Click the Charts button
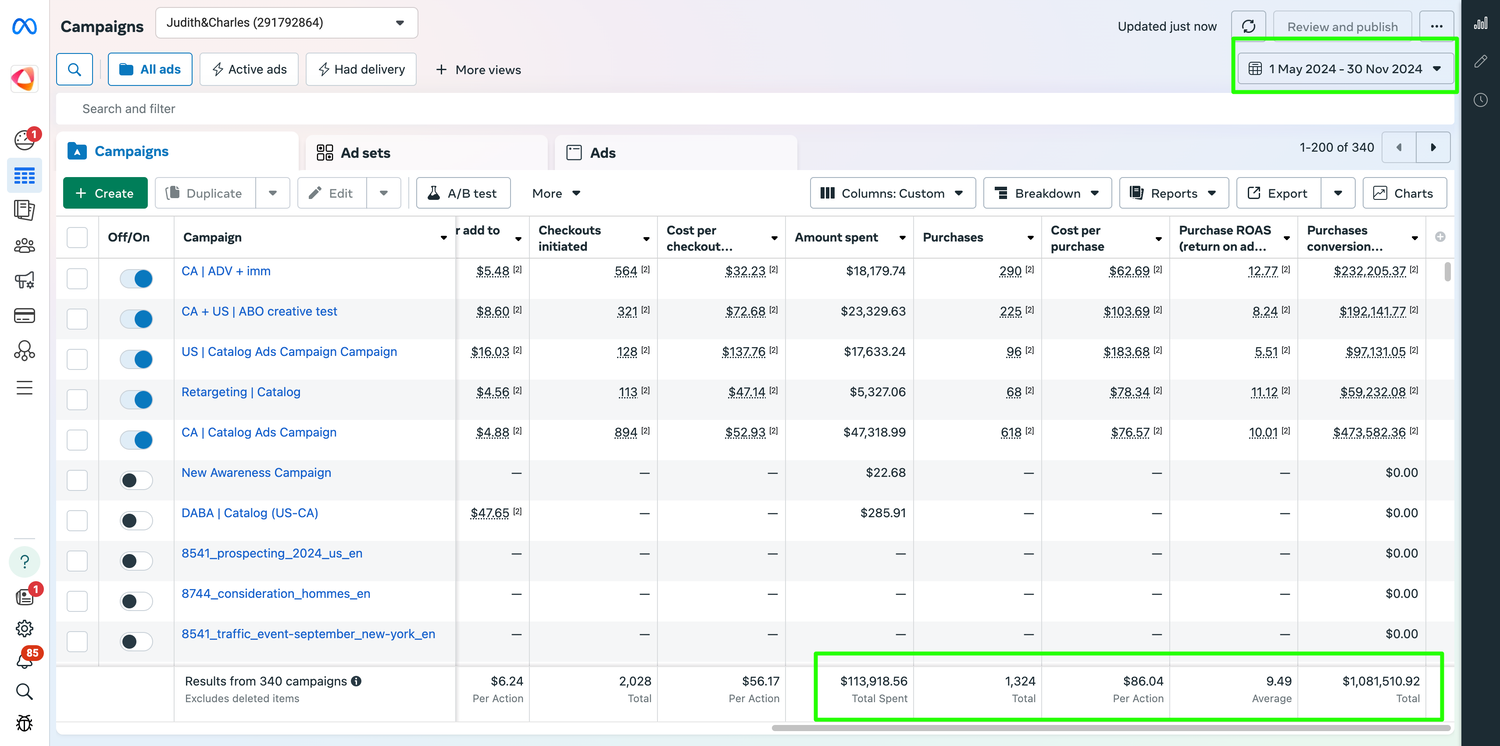The height and width of the screenshot is (746, 1500). (x=1404, y=193)
